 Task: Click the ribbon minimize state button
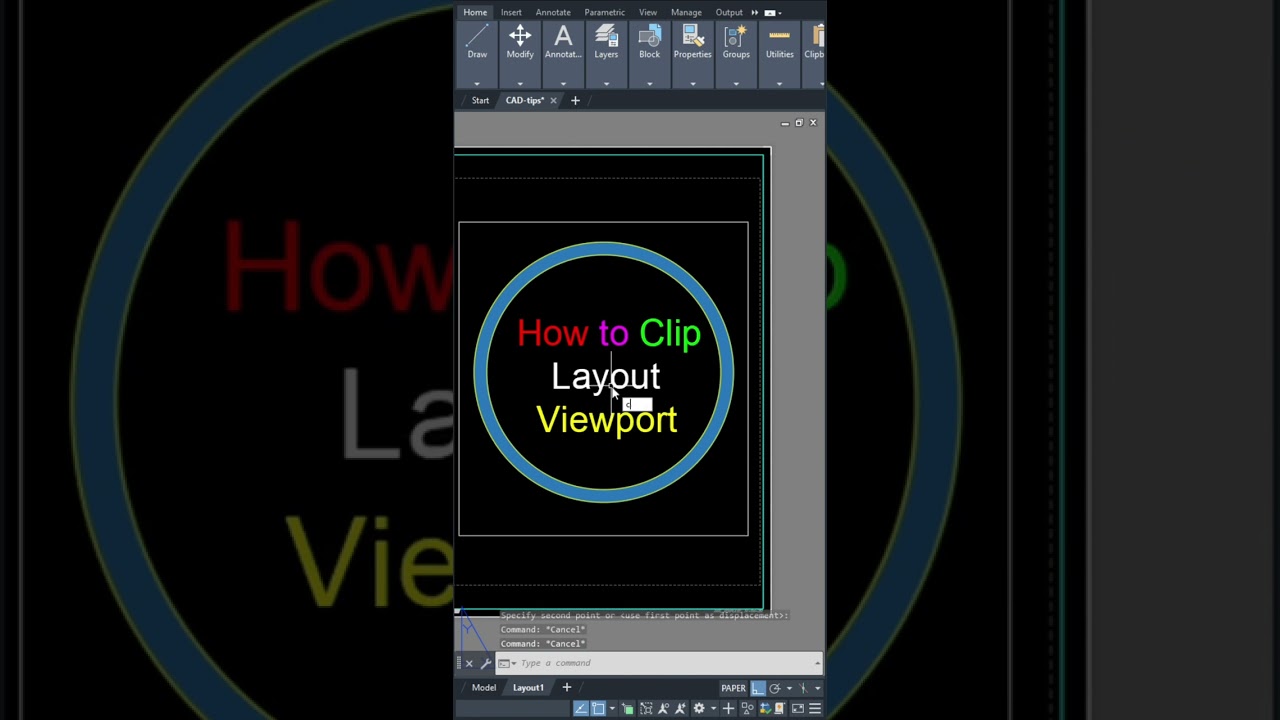[770, 12]
